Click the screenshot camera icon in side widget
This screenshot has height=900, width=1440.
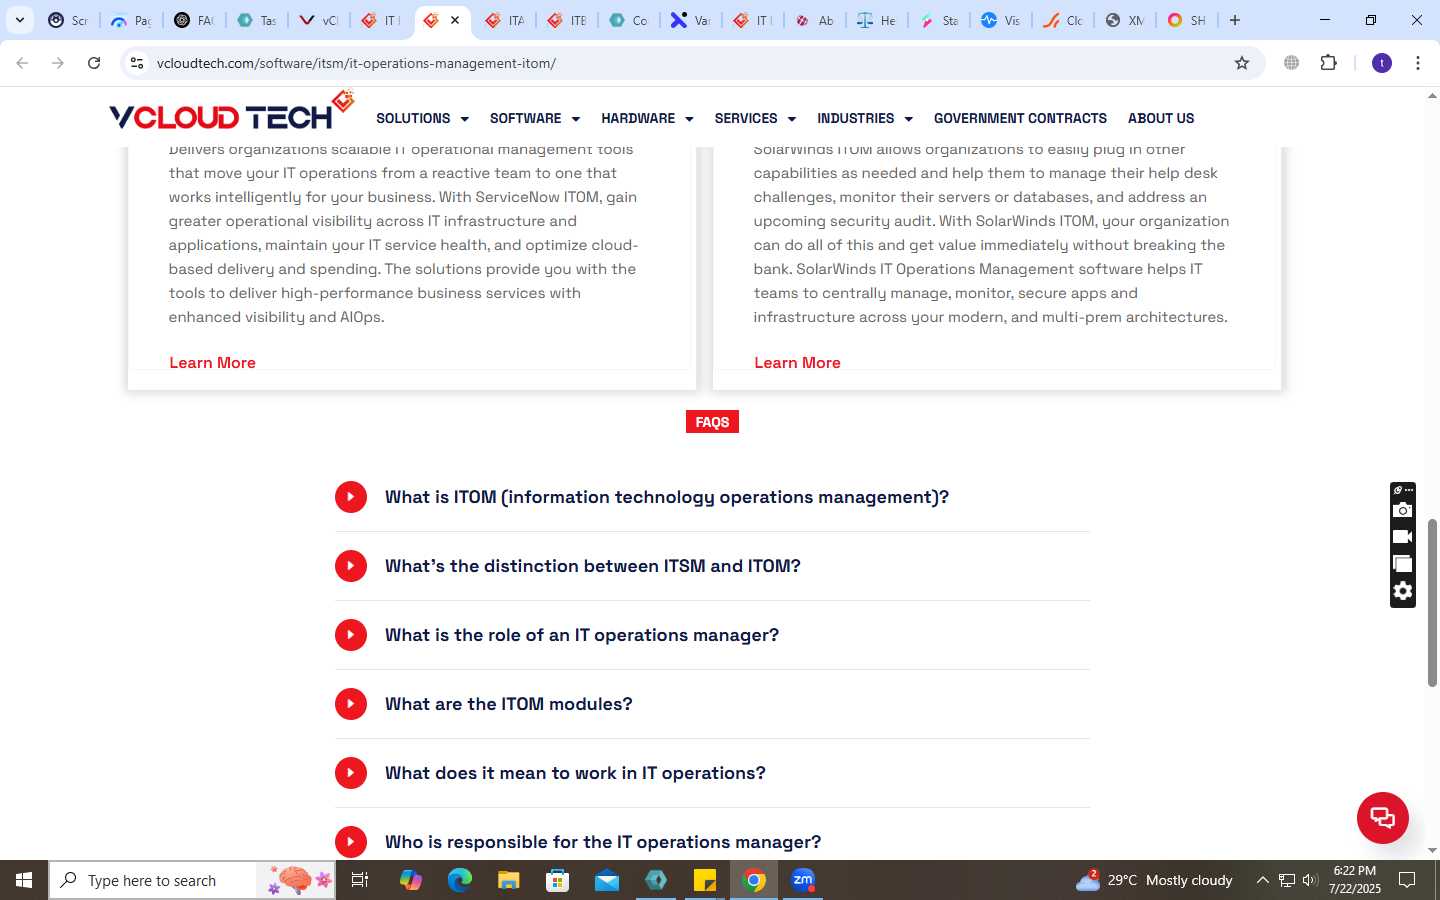coord(1403,511)
